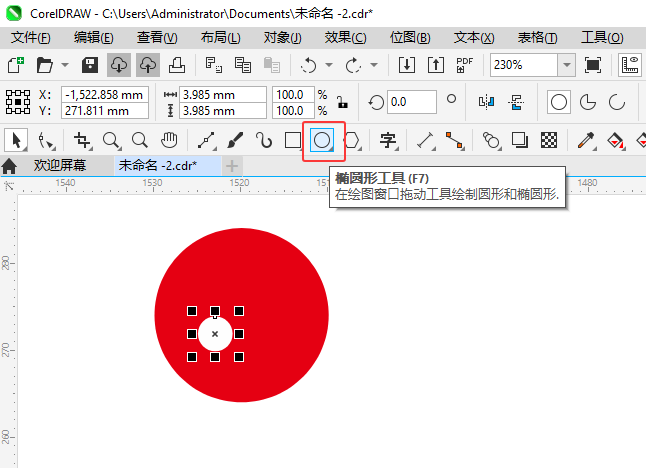
Task: Select the Pie shape mode
Action: [x=587, y=102]
